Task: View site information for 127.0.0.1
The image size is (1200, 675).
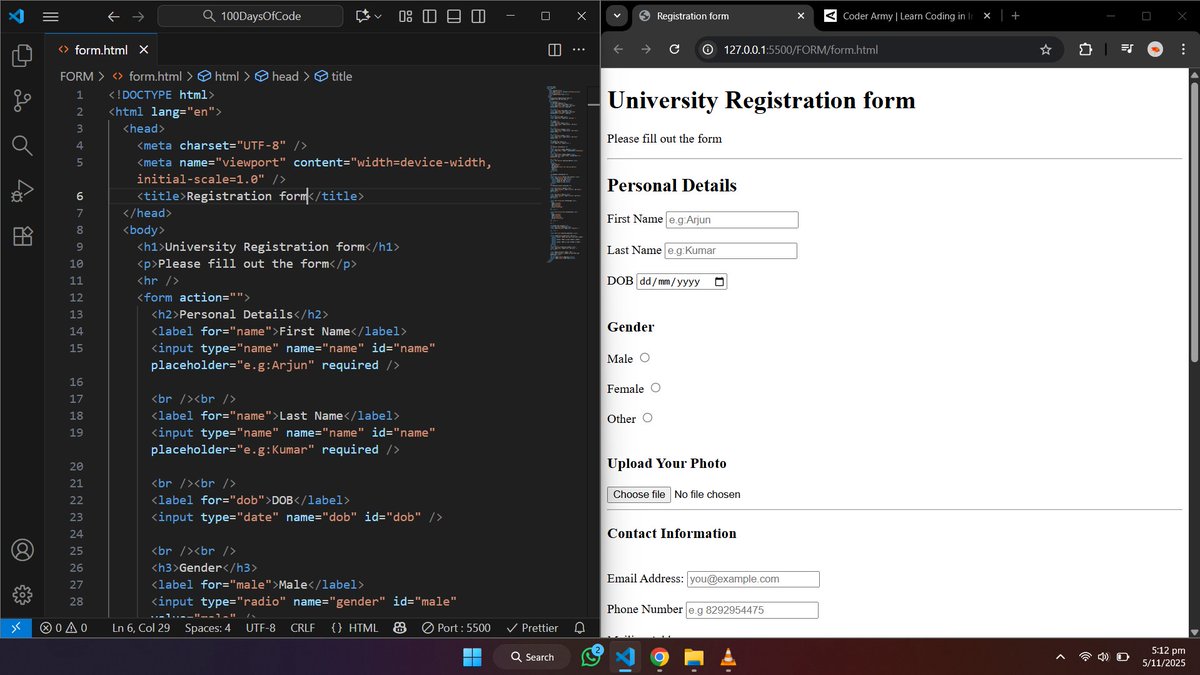Action: tap(707, 50)
